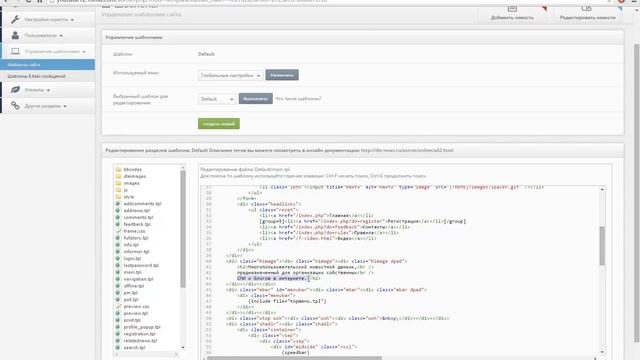
Task: Click the dleimages folder icon
Action: 118,176
